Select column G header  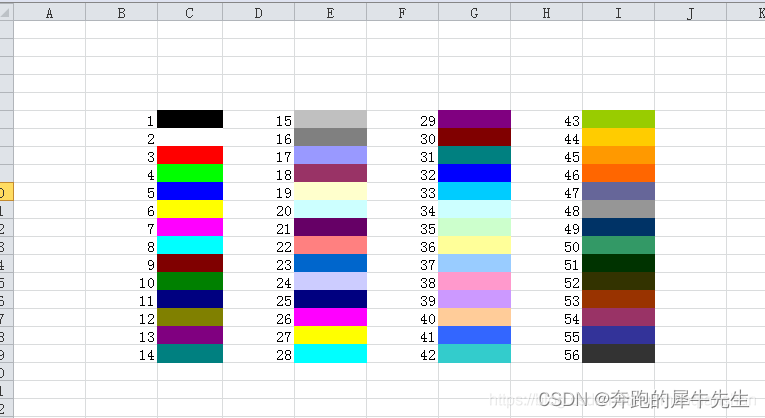coord(474,13)
